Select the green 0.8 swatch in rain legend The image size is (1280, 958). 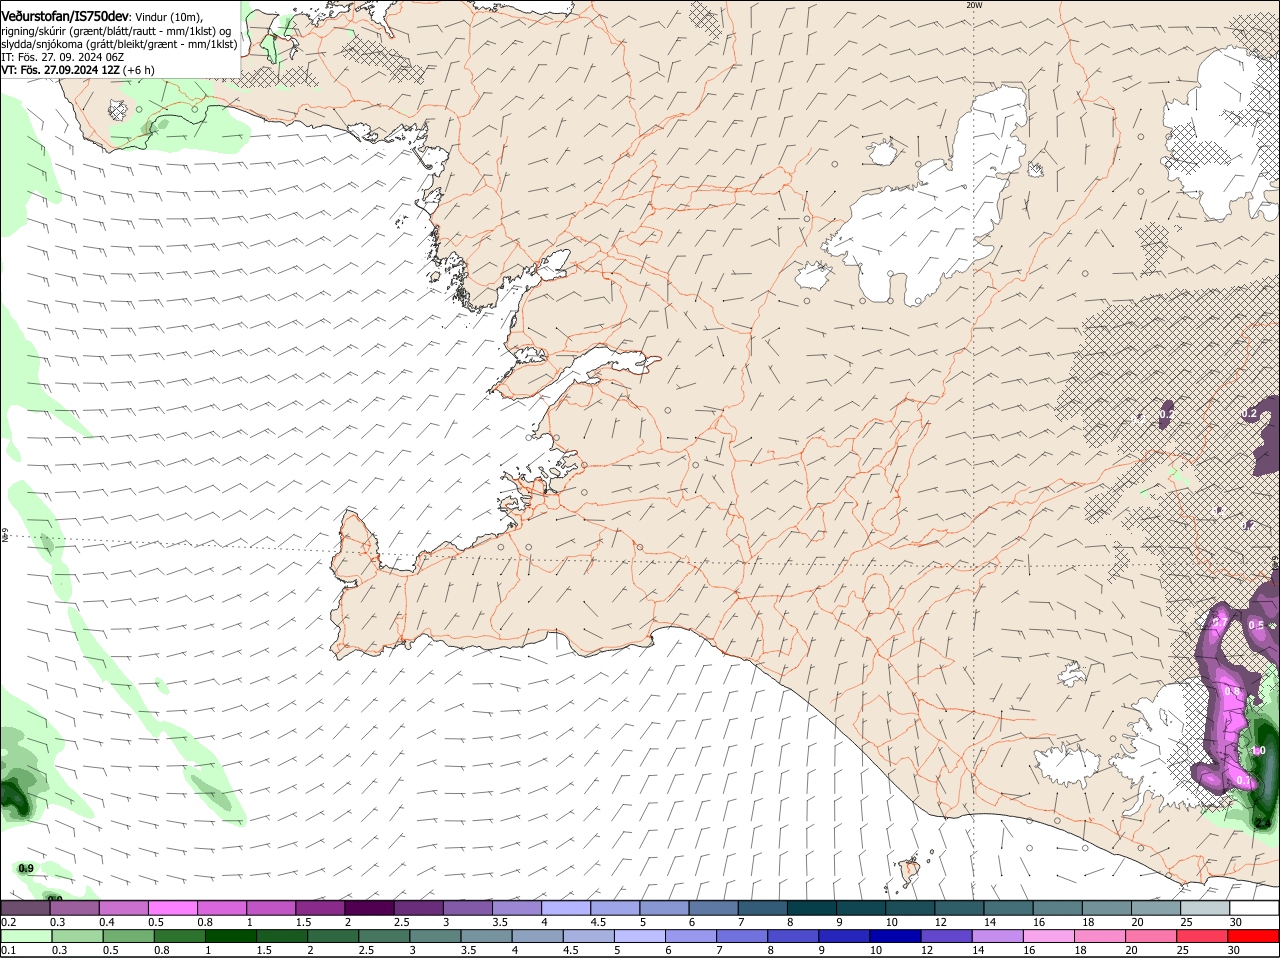pyautogui.click(x=179, y=936)
